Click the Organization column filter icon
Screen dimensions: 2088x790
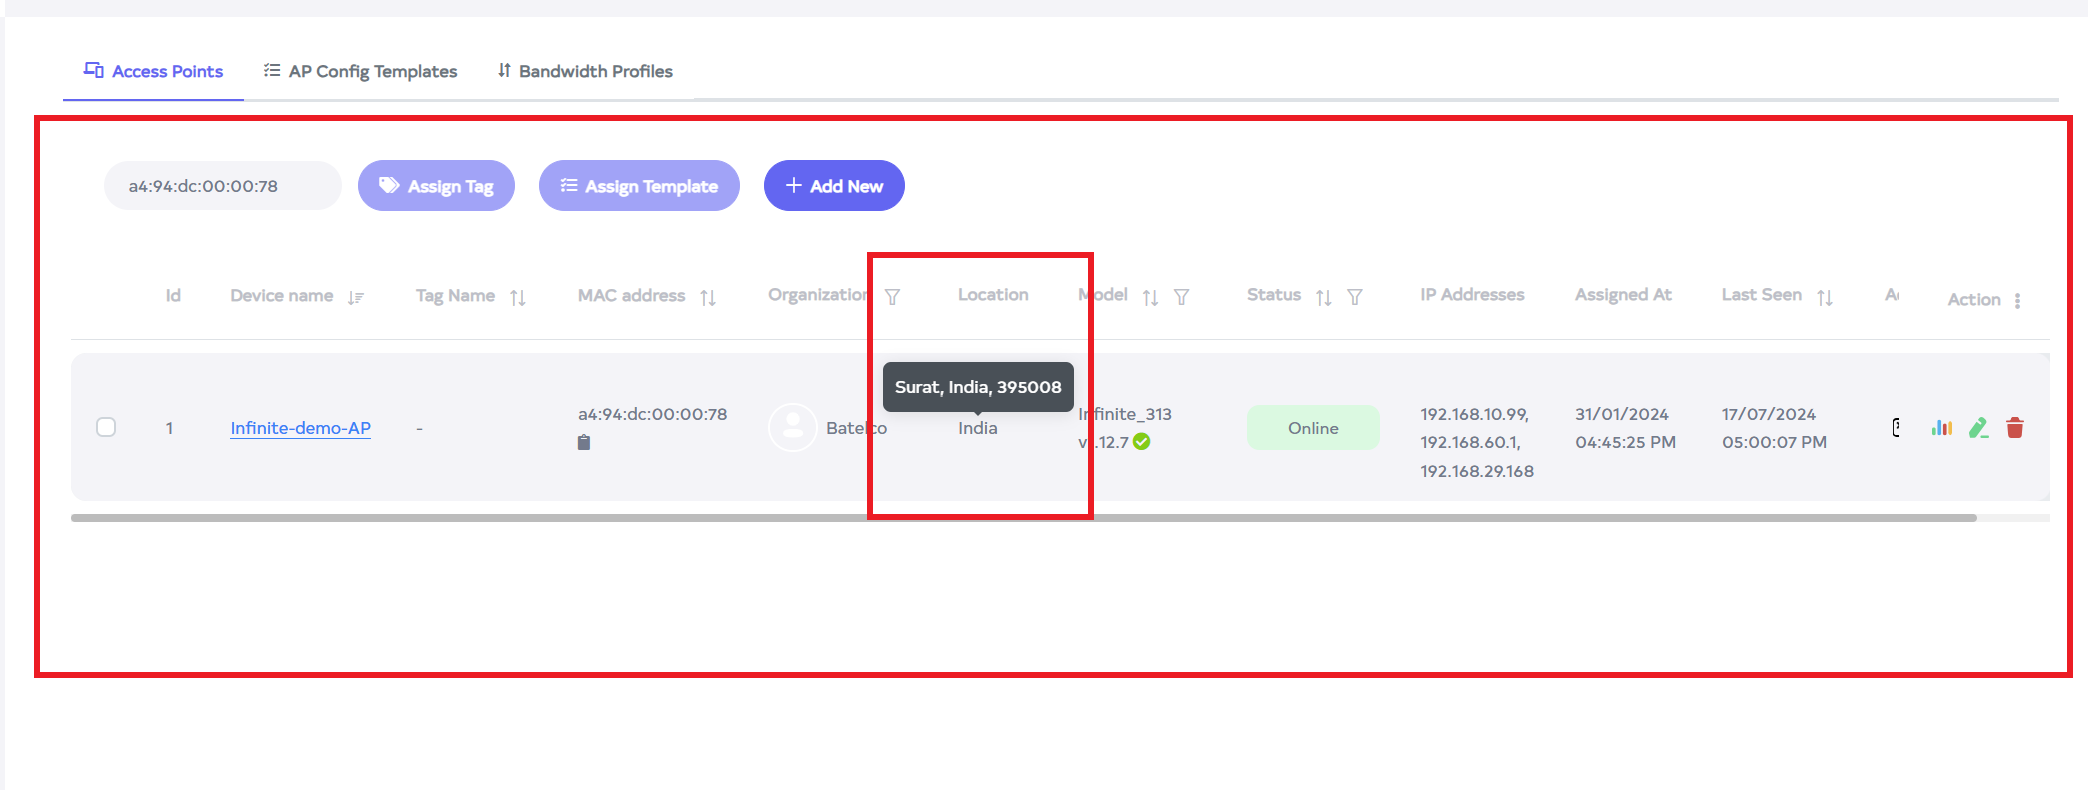tap(893, 297)
